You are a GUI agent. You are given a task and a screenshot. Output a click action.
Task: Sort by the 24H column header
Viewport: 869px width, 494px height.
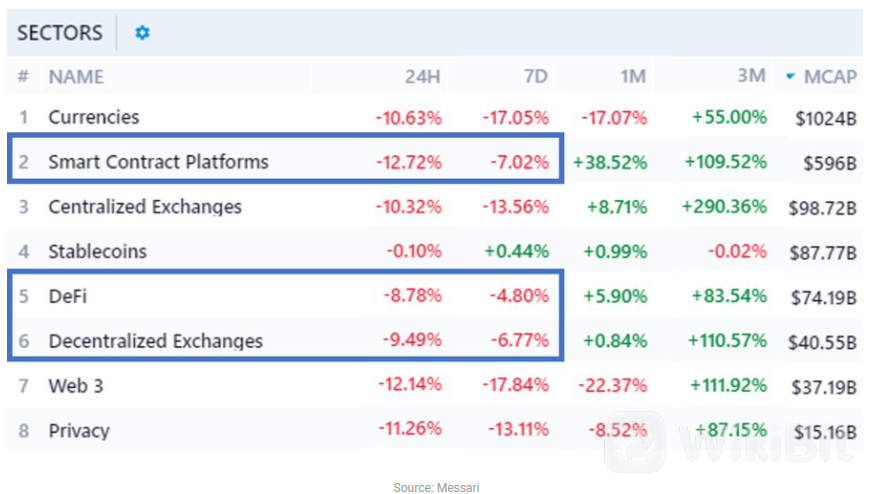[x=424, y=76]
